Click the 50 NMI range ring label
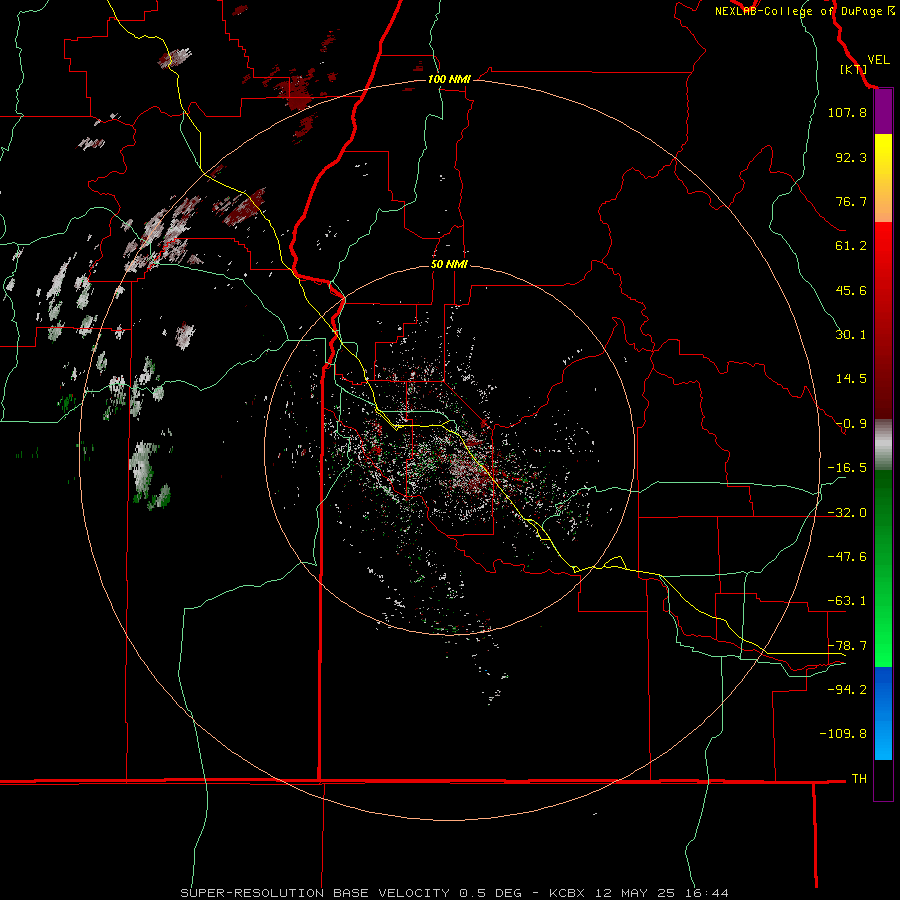This screenshot has height=900, width=900. (x=449, y=265)
